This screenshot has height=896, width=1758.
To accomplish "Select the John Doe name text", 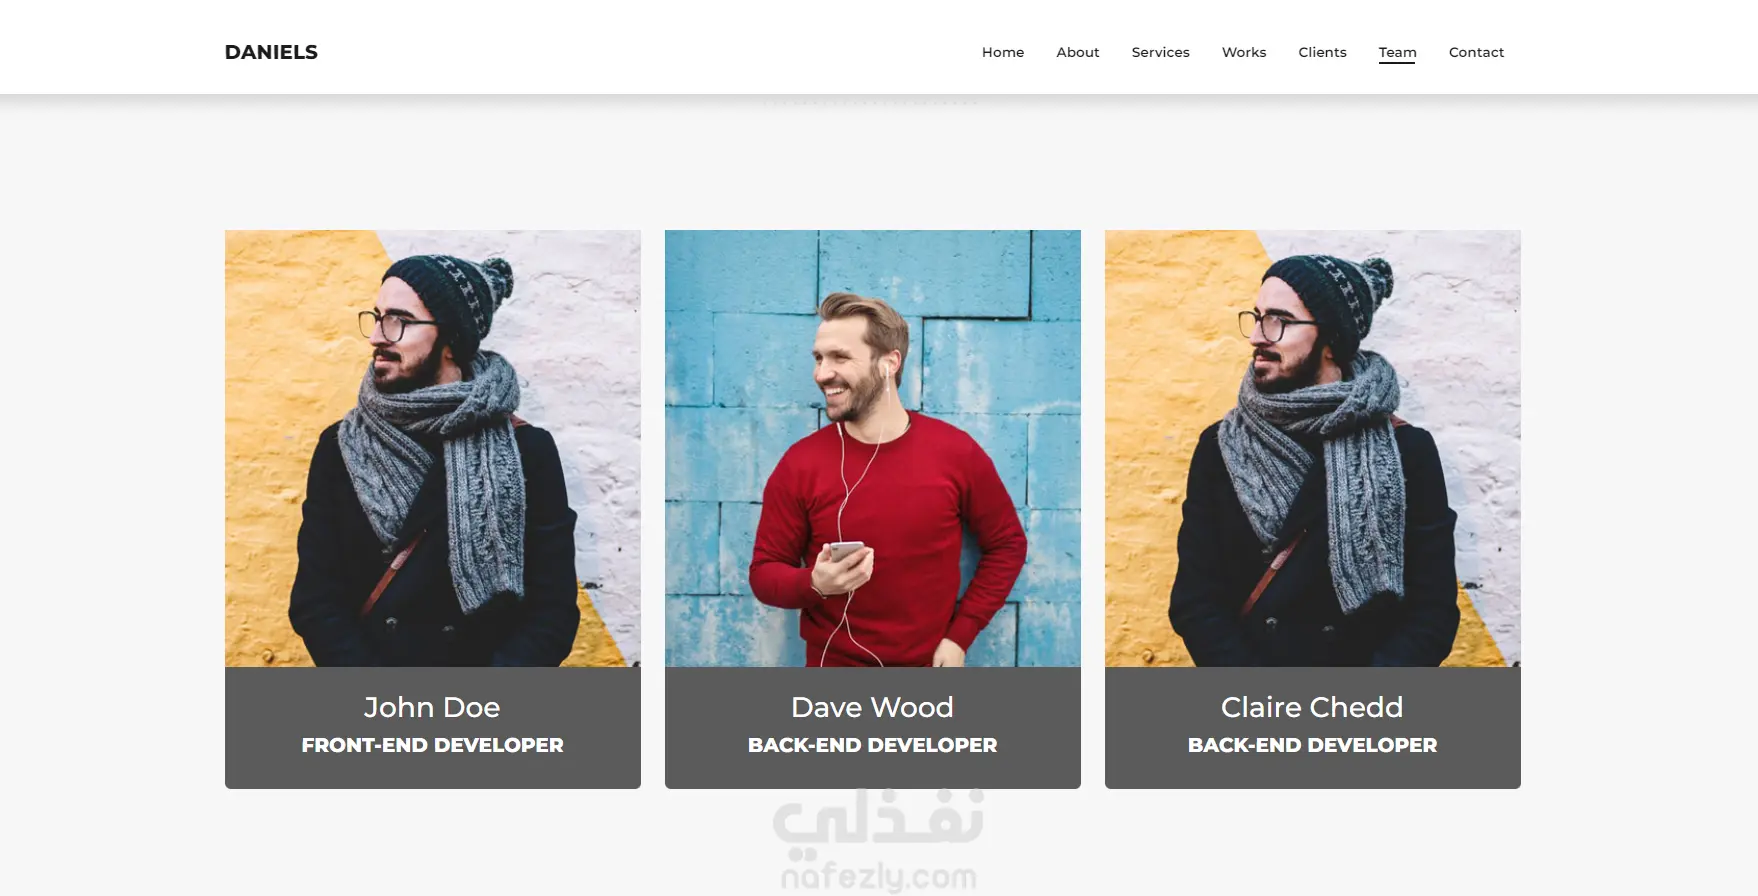I will point(432,707).
